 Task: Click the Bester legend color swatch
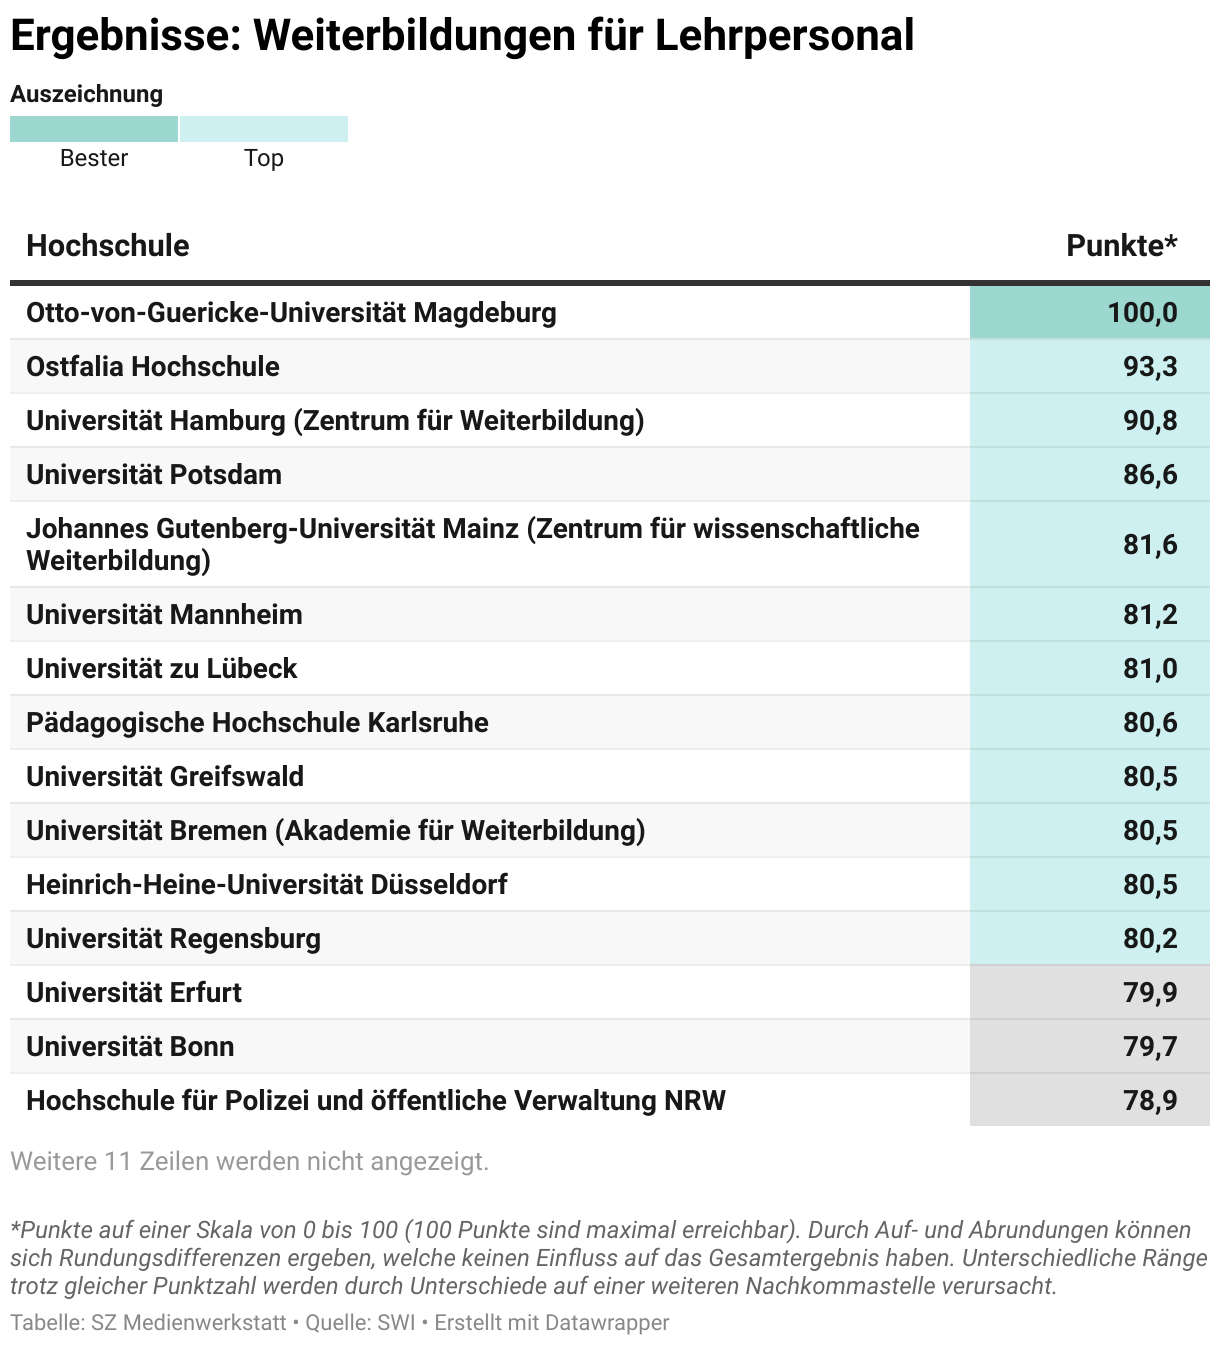94,129
